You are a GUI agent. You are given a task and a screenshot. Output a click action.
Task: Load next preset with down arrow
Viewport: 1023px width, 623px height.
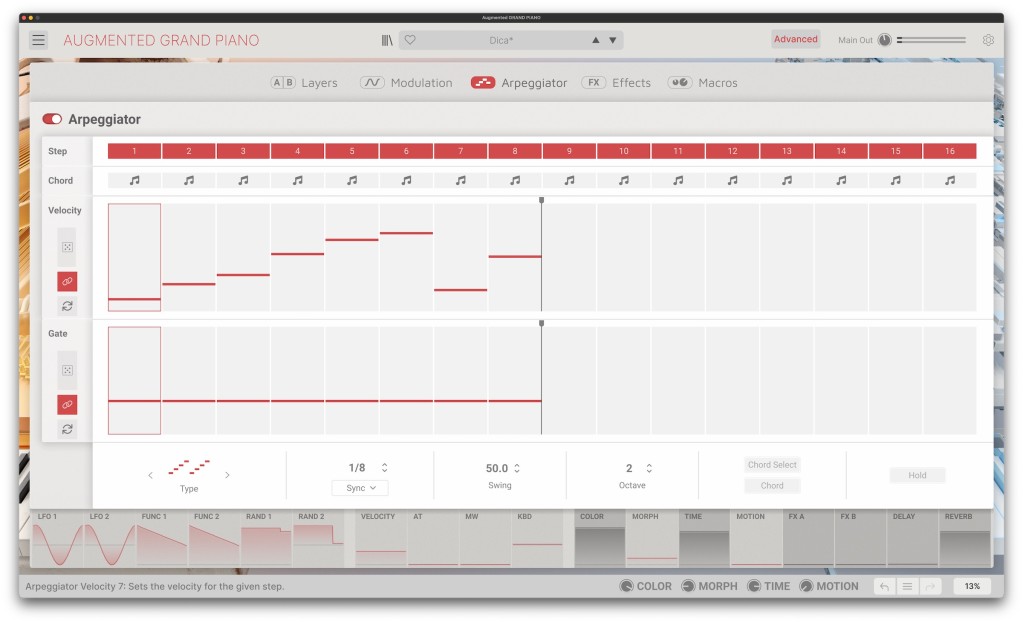coord(614,40)
